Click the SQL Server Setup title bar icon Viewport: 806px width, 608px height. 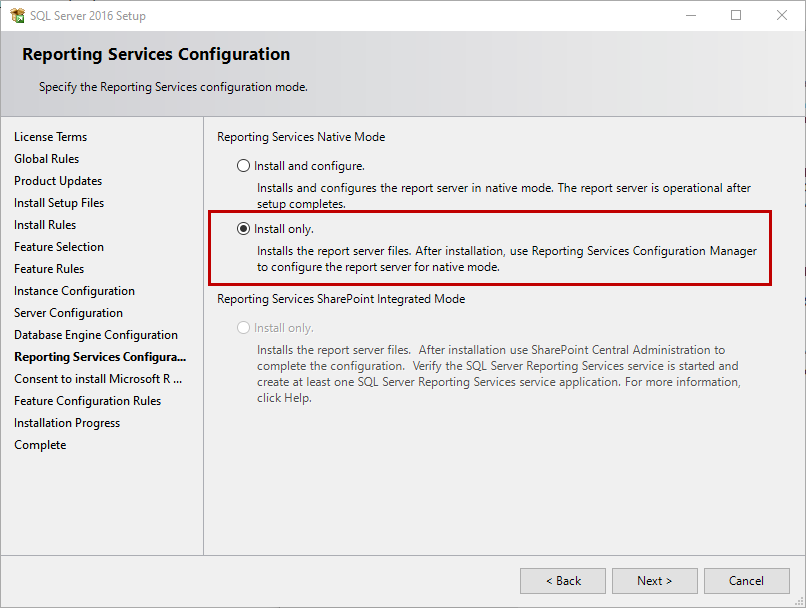(x=17, y=16)
